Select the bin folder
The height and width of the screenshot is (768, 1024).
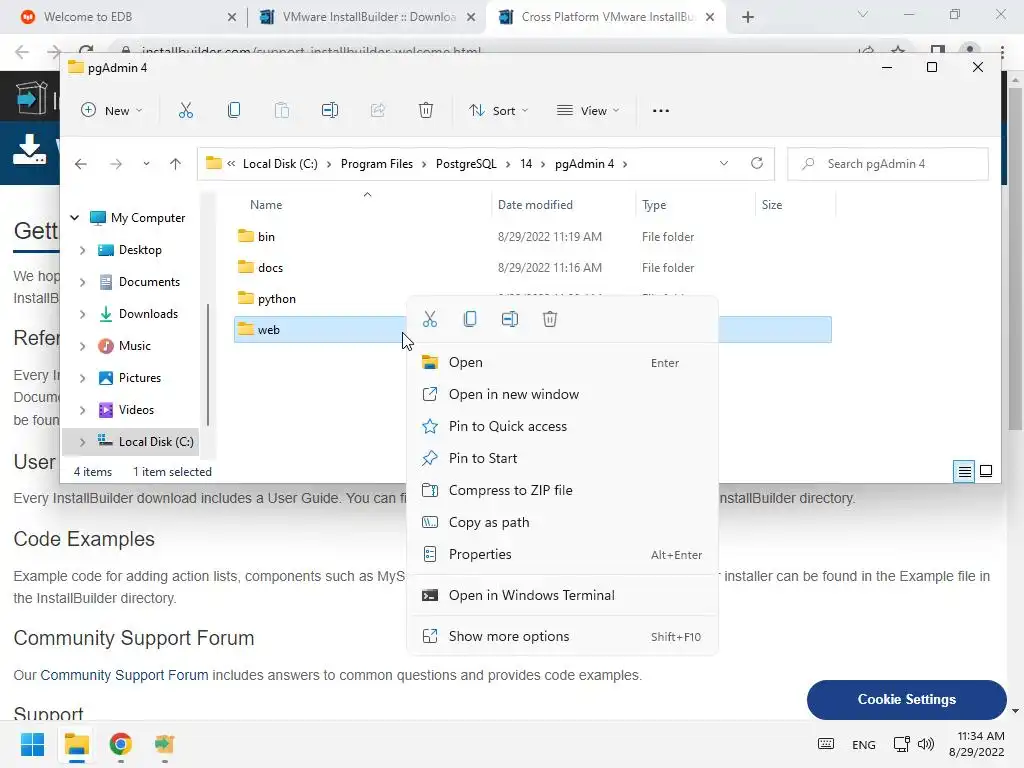532,236
